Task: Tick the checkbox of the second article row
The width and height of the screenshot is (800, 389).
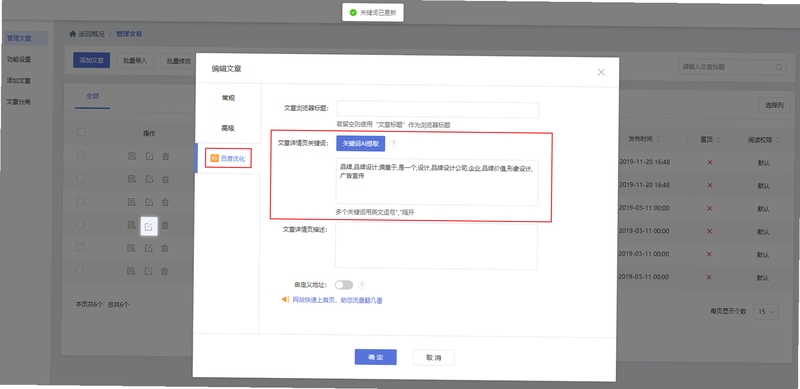Action: [81, 178]
